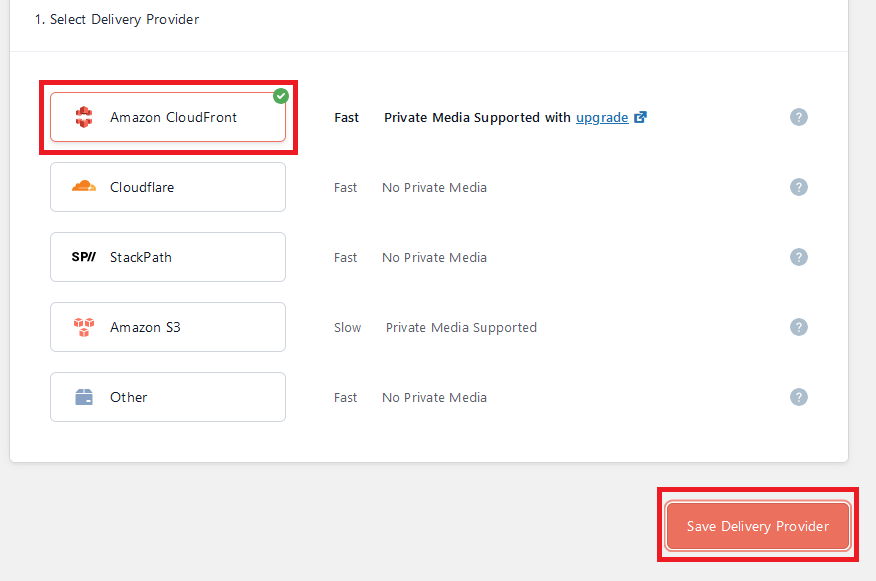The height and width of the screenshot is (581, 876).
Task: Click 'Fast' label in StackPath row
Action: tap(345, 258)
